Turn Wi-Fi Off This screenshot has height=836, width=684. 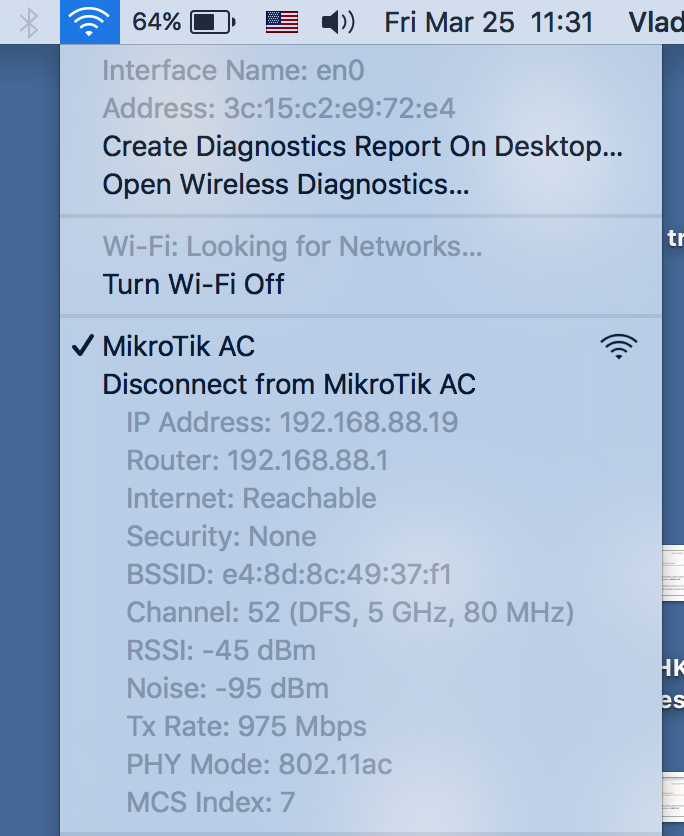point(193,285)
